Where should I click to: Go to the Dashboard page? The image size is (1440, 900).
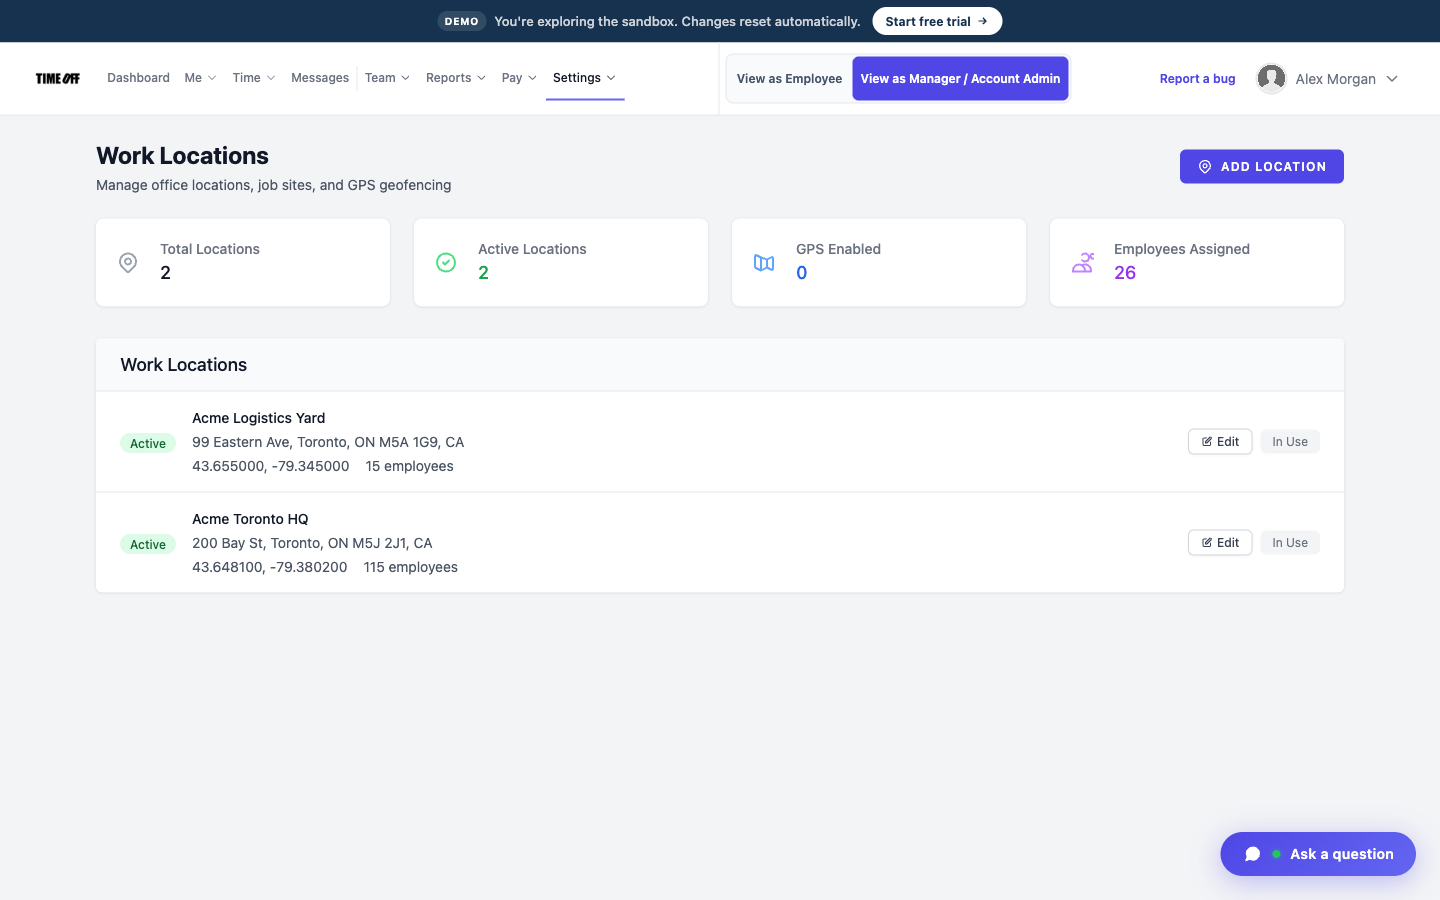point(138,78)
